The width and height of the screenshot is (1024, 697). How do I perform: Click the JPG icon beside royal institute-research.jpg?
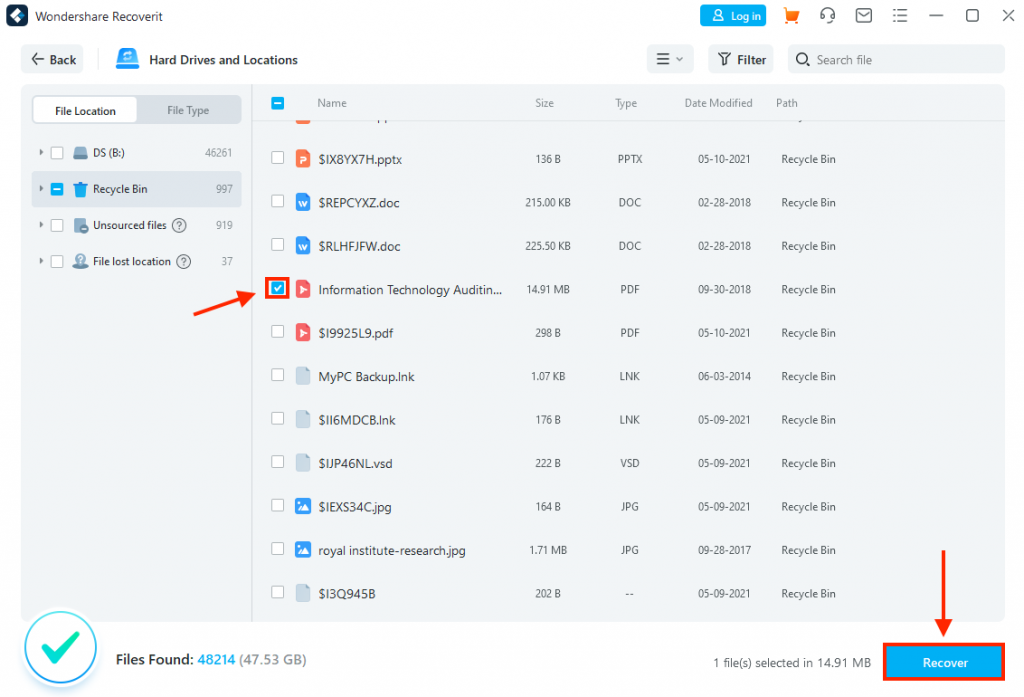pyautogui.click(x=302, y=549)
